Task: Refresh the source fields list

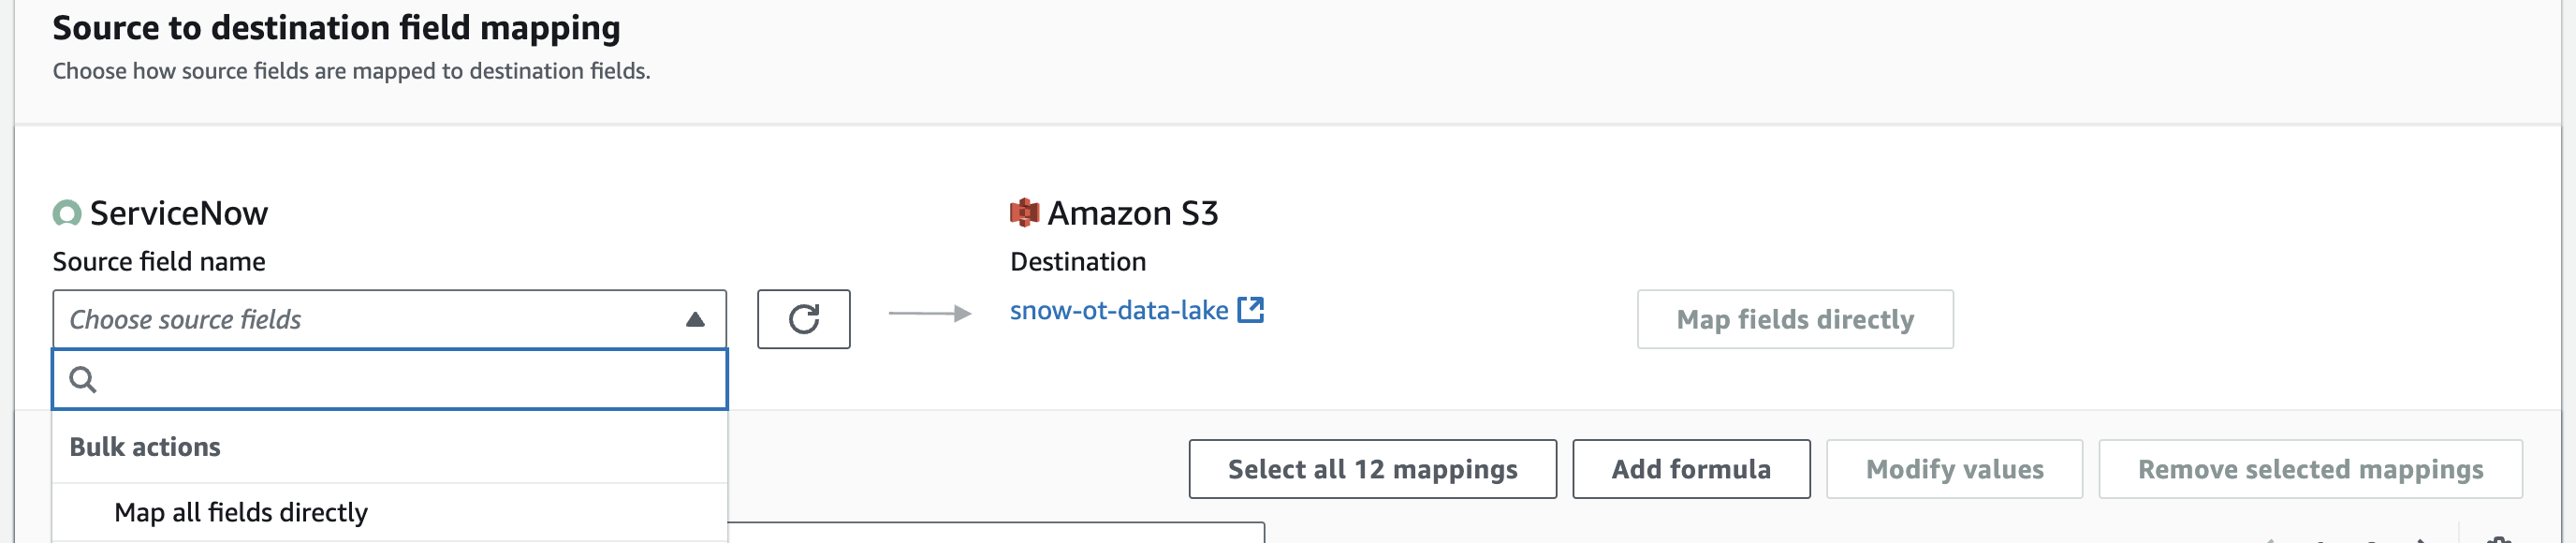Action: pyautogui.click(x=803, y=319)
